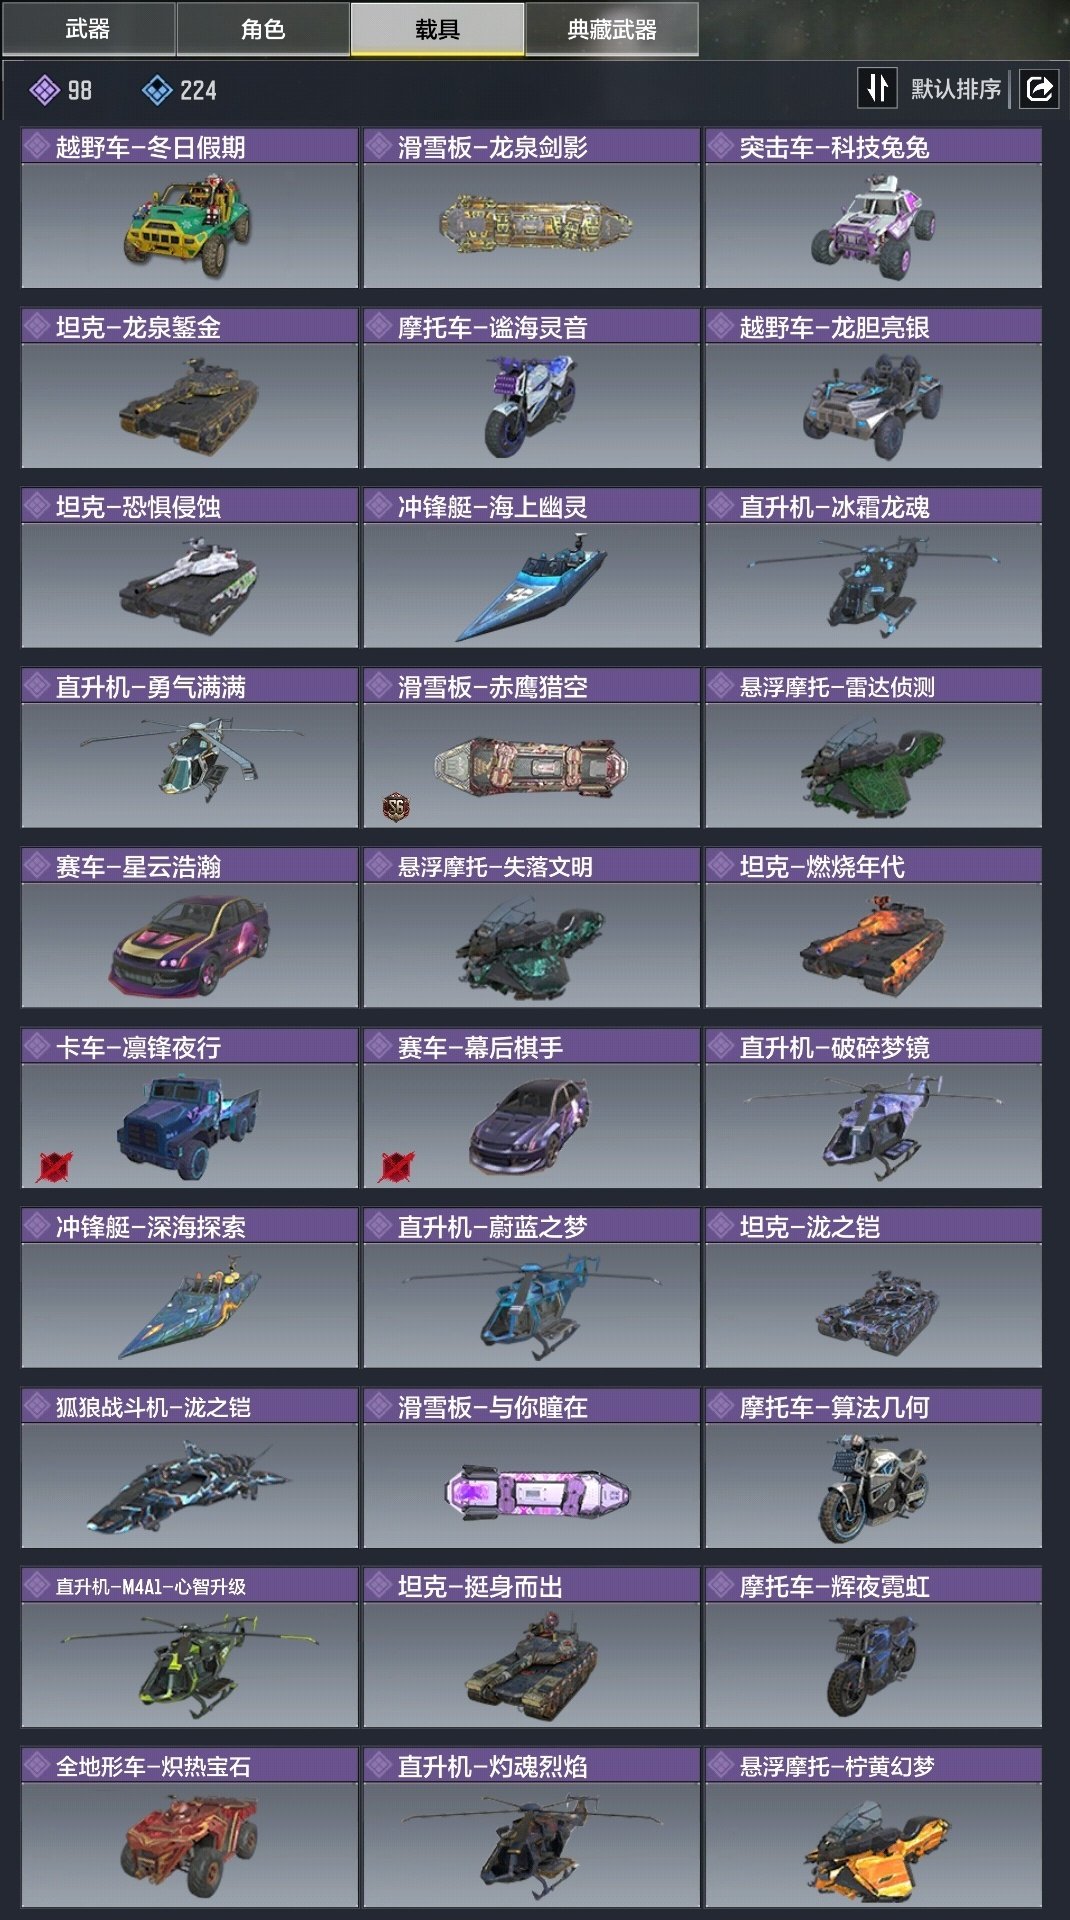Pick the 摩托车-算法几何 motorcycle skin
1070x1920 pixels.
pos(874,1468)
